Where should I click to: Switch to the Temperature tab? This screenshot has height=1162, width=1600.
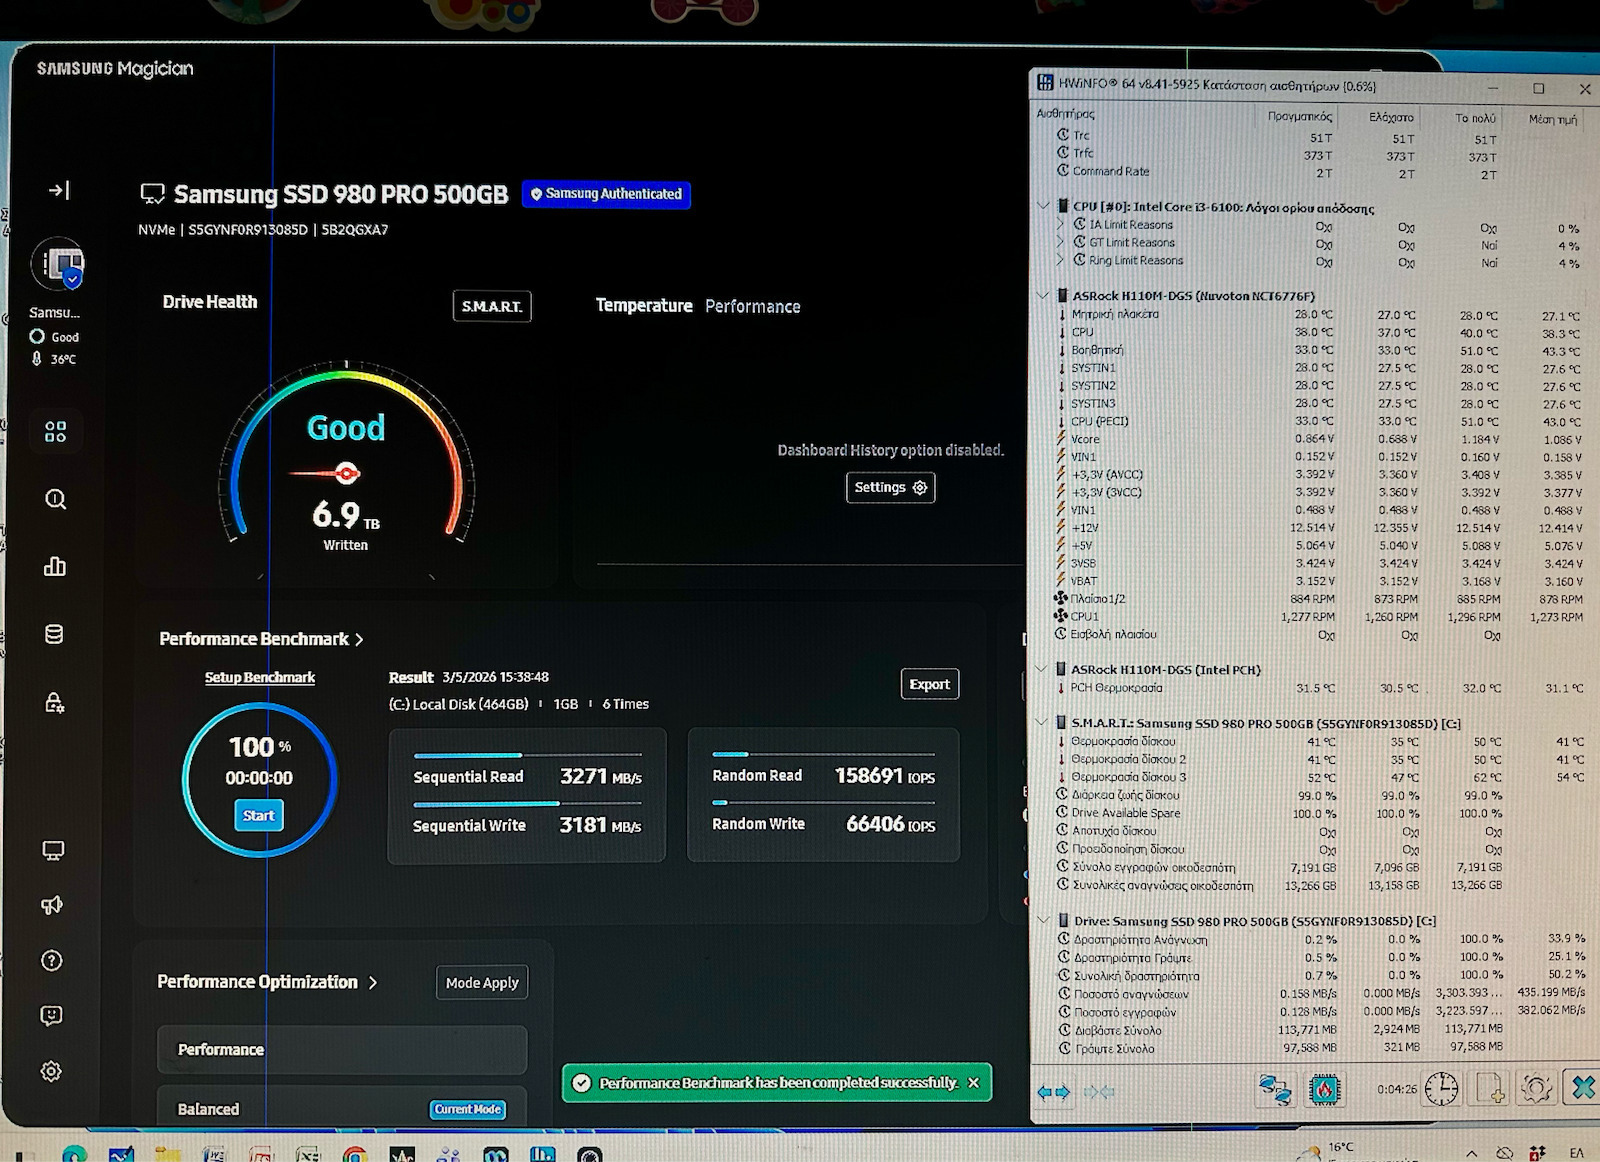644,306
